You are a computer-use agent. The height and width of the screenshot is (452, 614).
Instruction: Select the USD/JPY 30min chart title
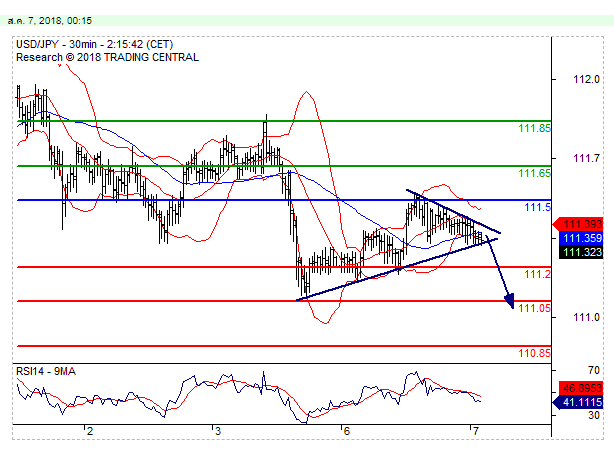tap(94, 44)
